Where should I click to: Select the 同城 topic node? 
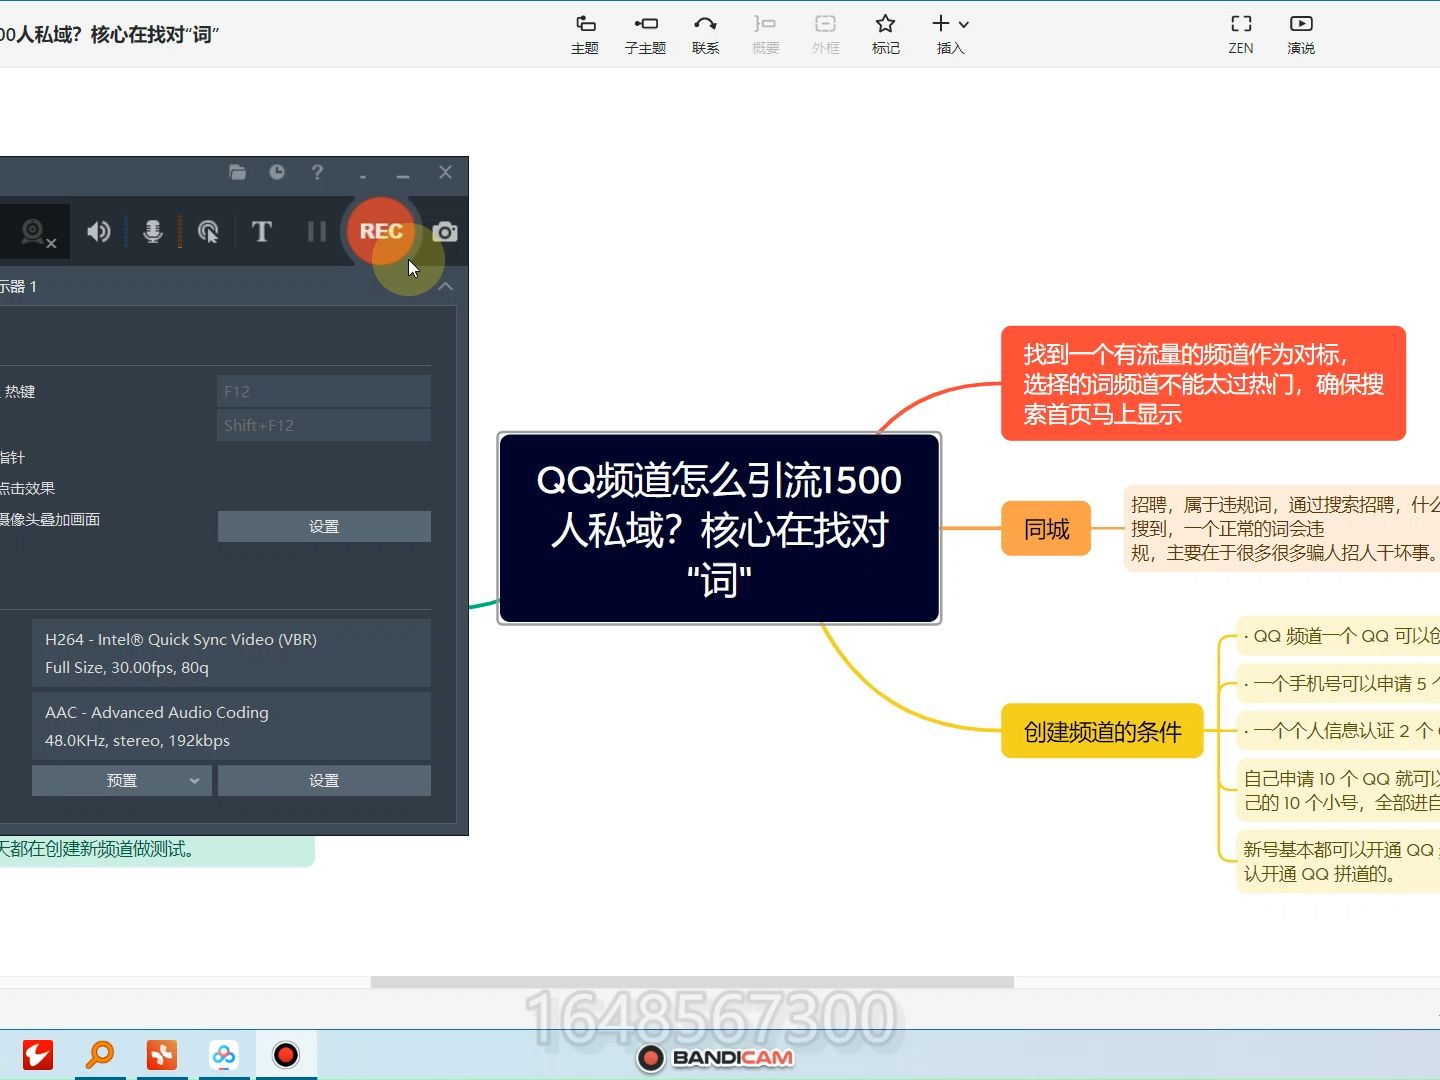pyautogui.click(x=1046, y=528)
